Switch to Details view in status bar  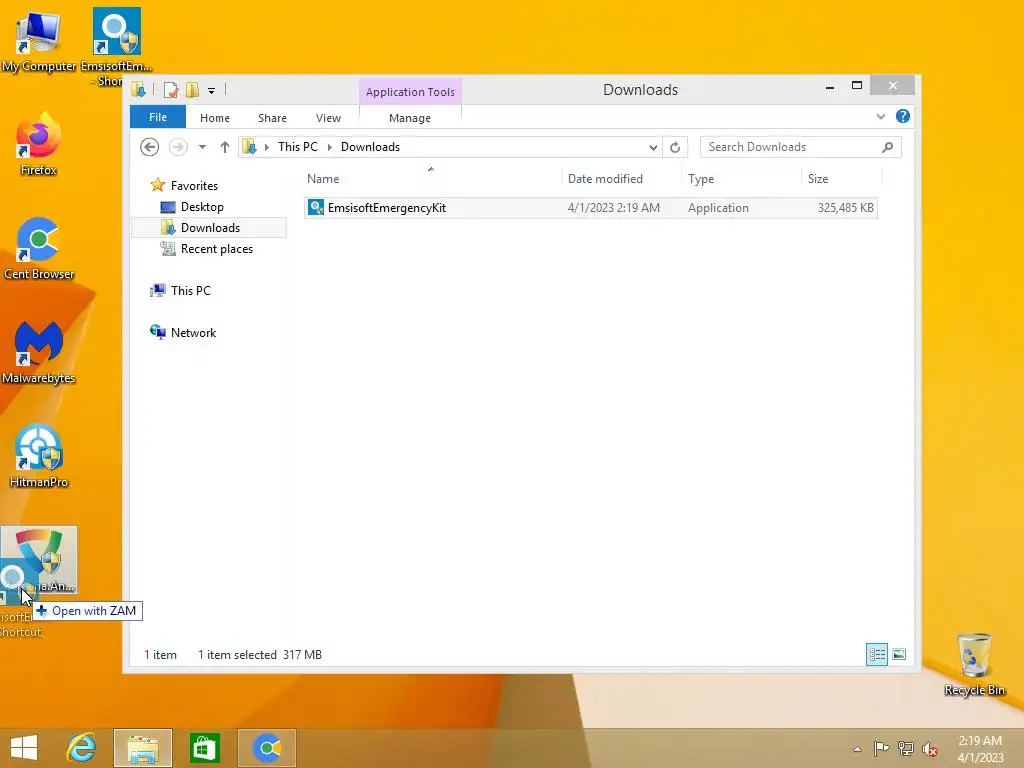click(x=876, y=654)
